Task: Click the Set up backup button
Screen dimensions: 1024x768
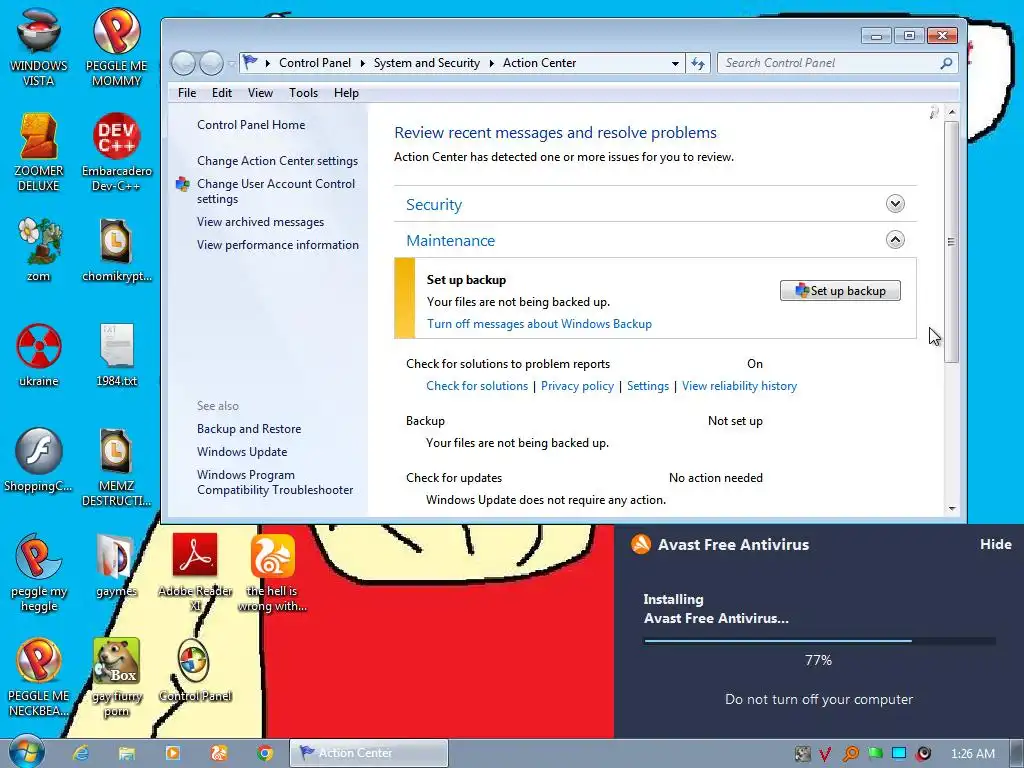Action: [x=840, y=291]
